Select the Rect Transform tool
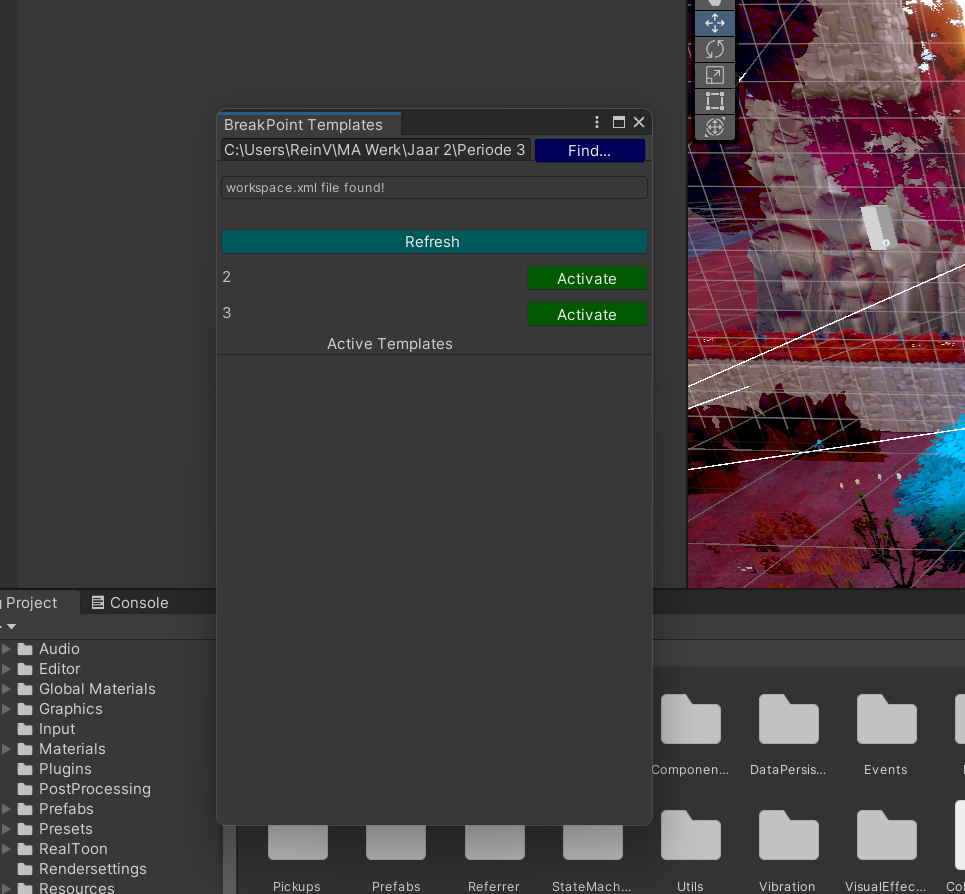965x894 pixels. pyautogui.click(x=714, y=100)
